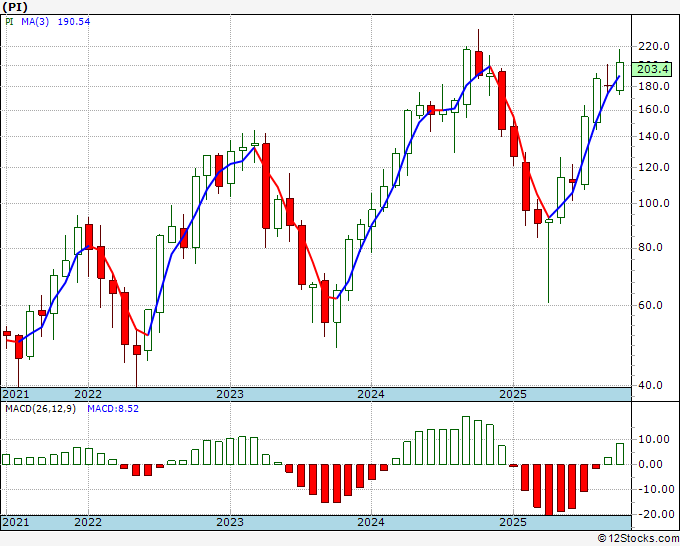Click 2021 on the price chart timeline

(x=16, y=394)
